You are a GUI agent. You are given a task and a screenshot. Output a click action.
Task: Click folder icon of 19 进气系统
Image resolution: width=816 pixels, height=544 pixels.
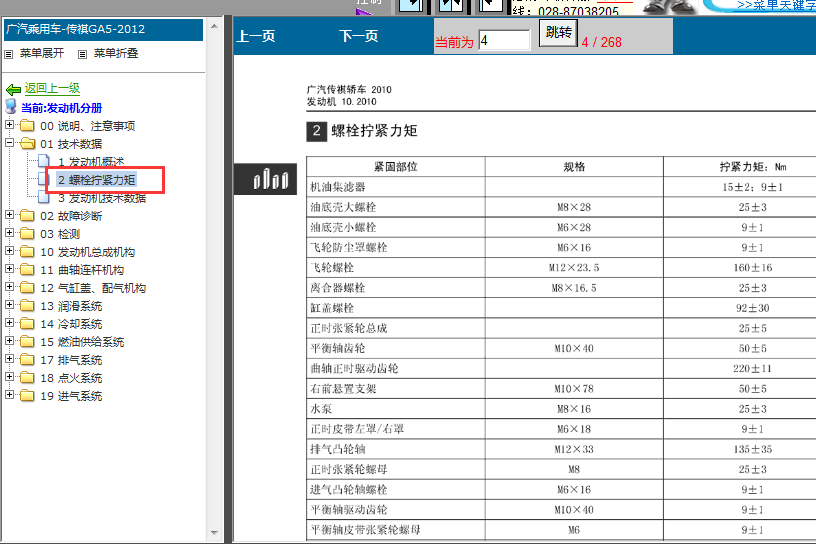click(x=27, y=396)
